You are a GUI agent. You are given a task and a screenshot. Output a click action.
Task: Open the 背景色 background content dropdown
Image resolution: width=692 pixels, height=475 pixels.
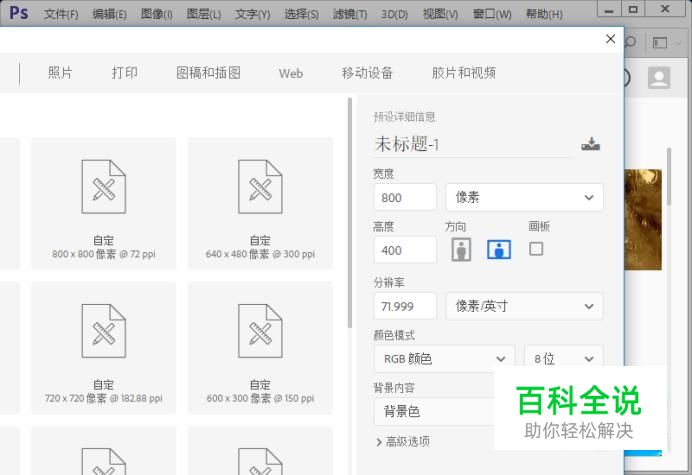(434, 411)
